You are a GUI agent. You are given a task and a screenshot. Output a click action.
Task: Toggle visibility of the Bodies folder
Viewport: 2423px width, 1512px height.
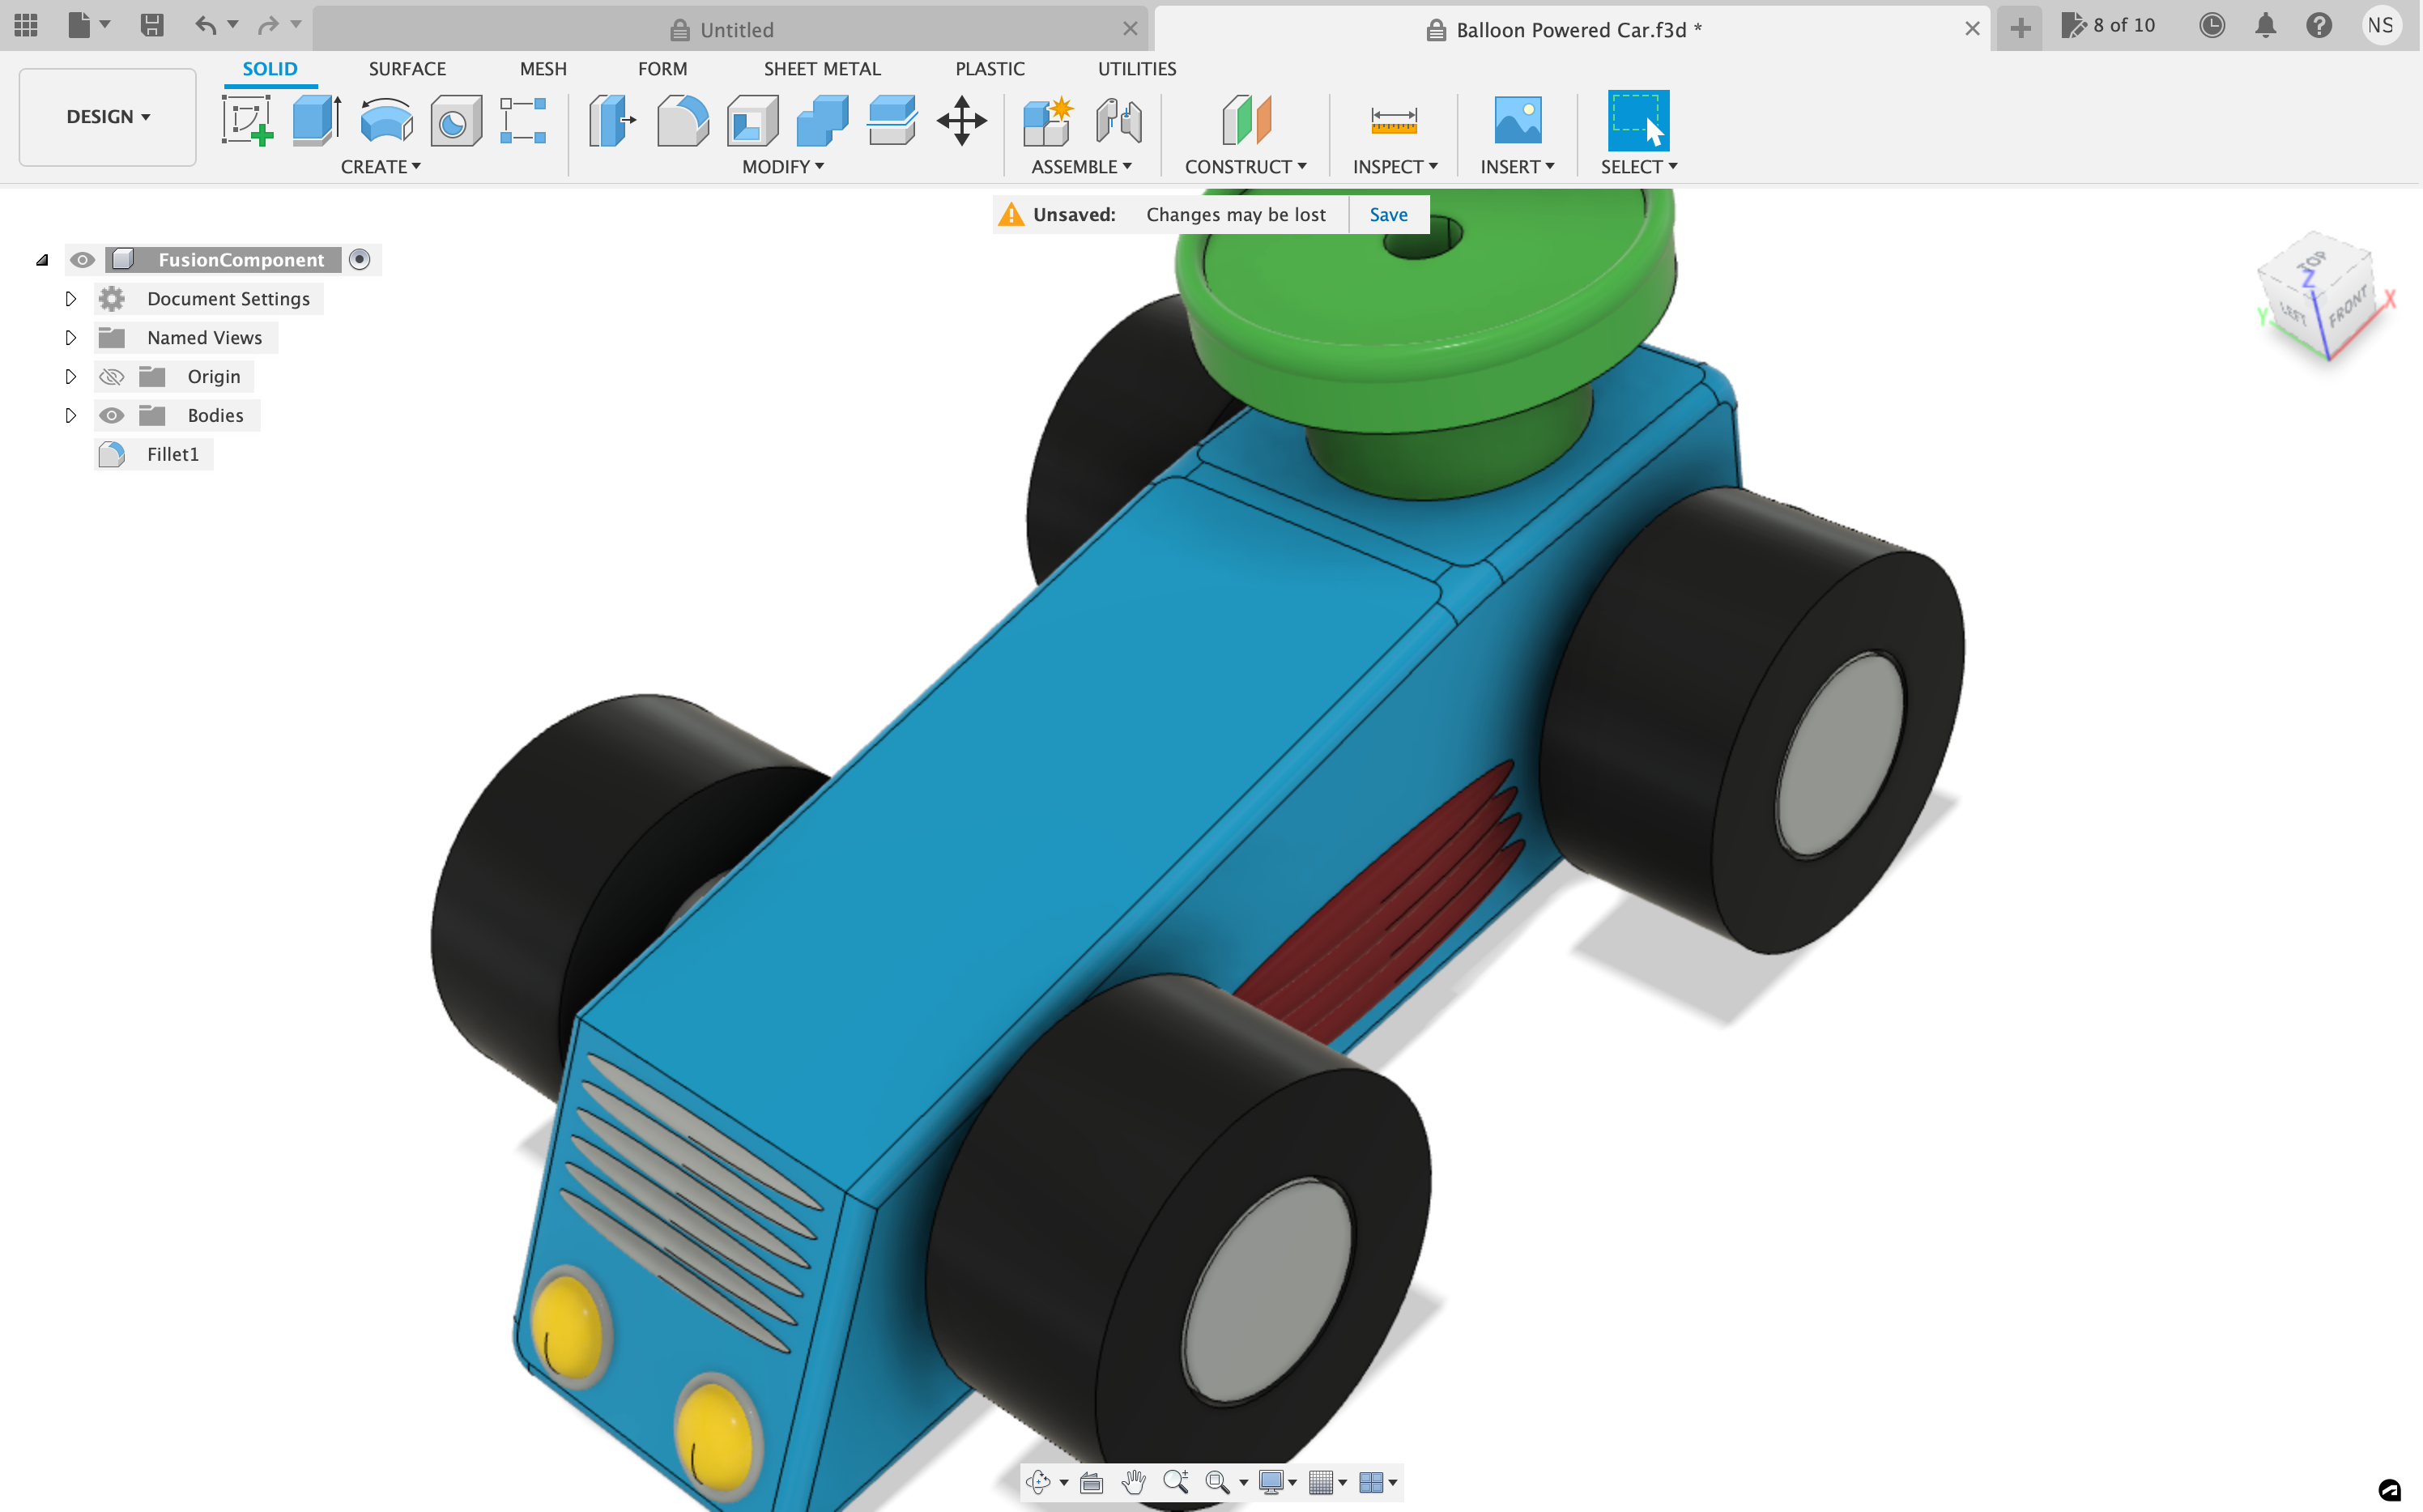(x=111, y=415)
